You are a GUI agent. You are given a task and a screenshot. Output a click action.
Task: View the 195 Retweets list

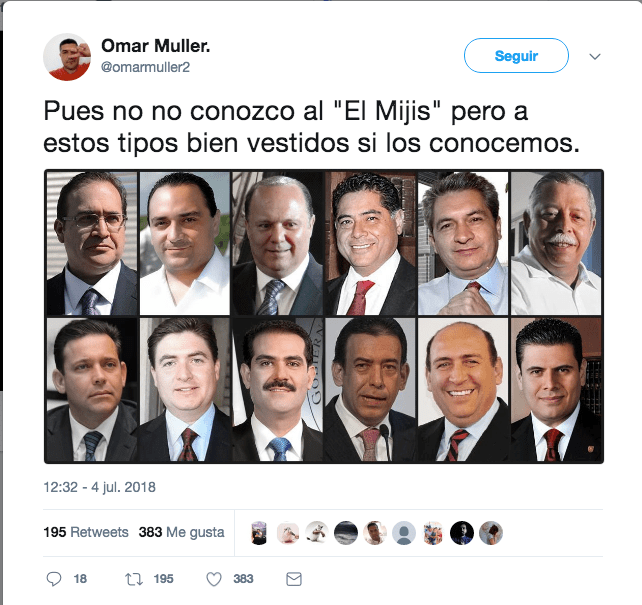click(86, 532)
